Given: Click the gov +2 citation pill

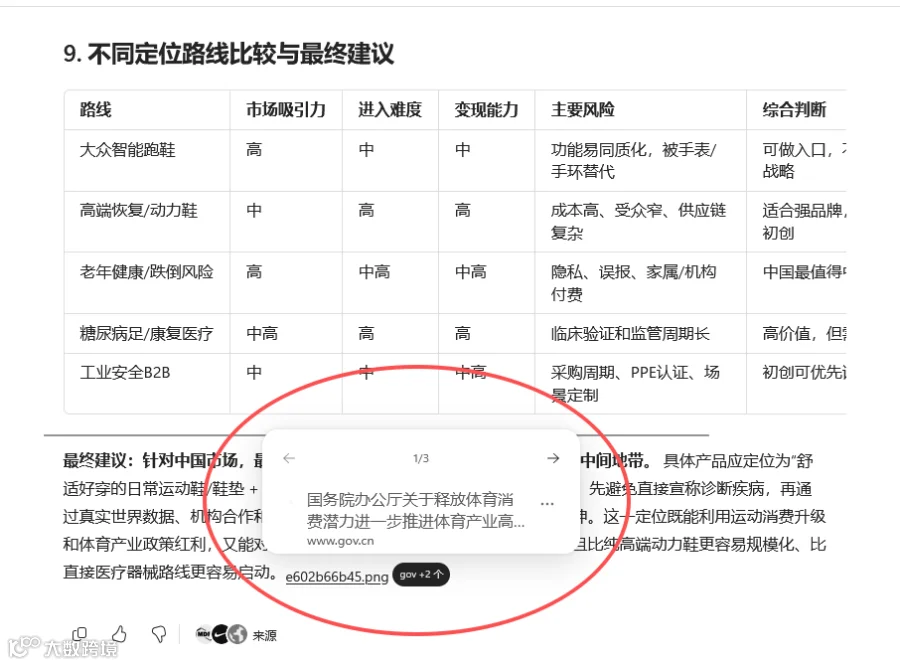Looking at the screenshot, I should click(x=421, y=574).
